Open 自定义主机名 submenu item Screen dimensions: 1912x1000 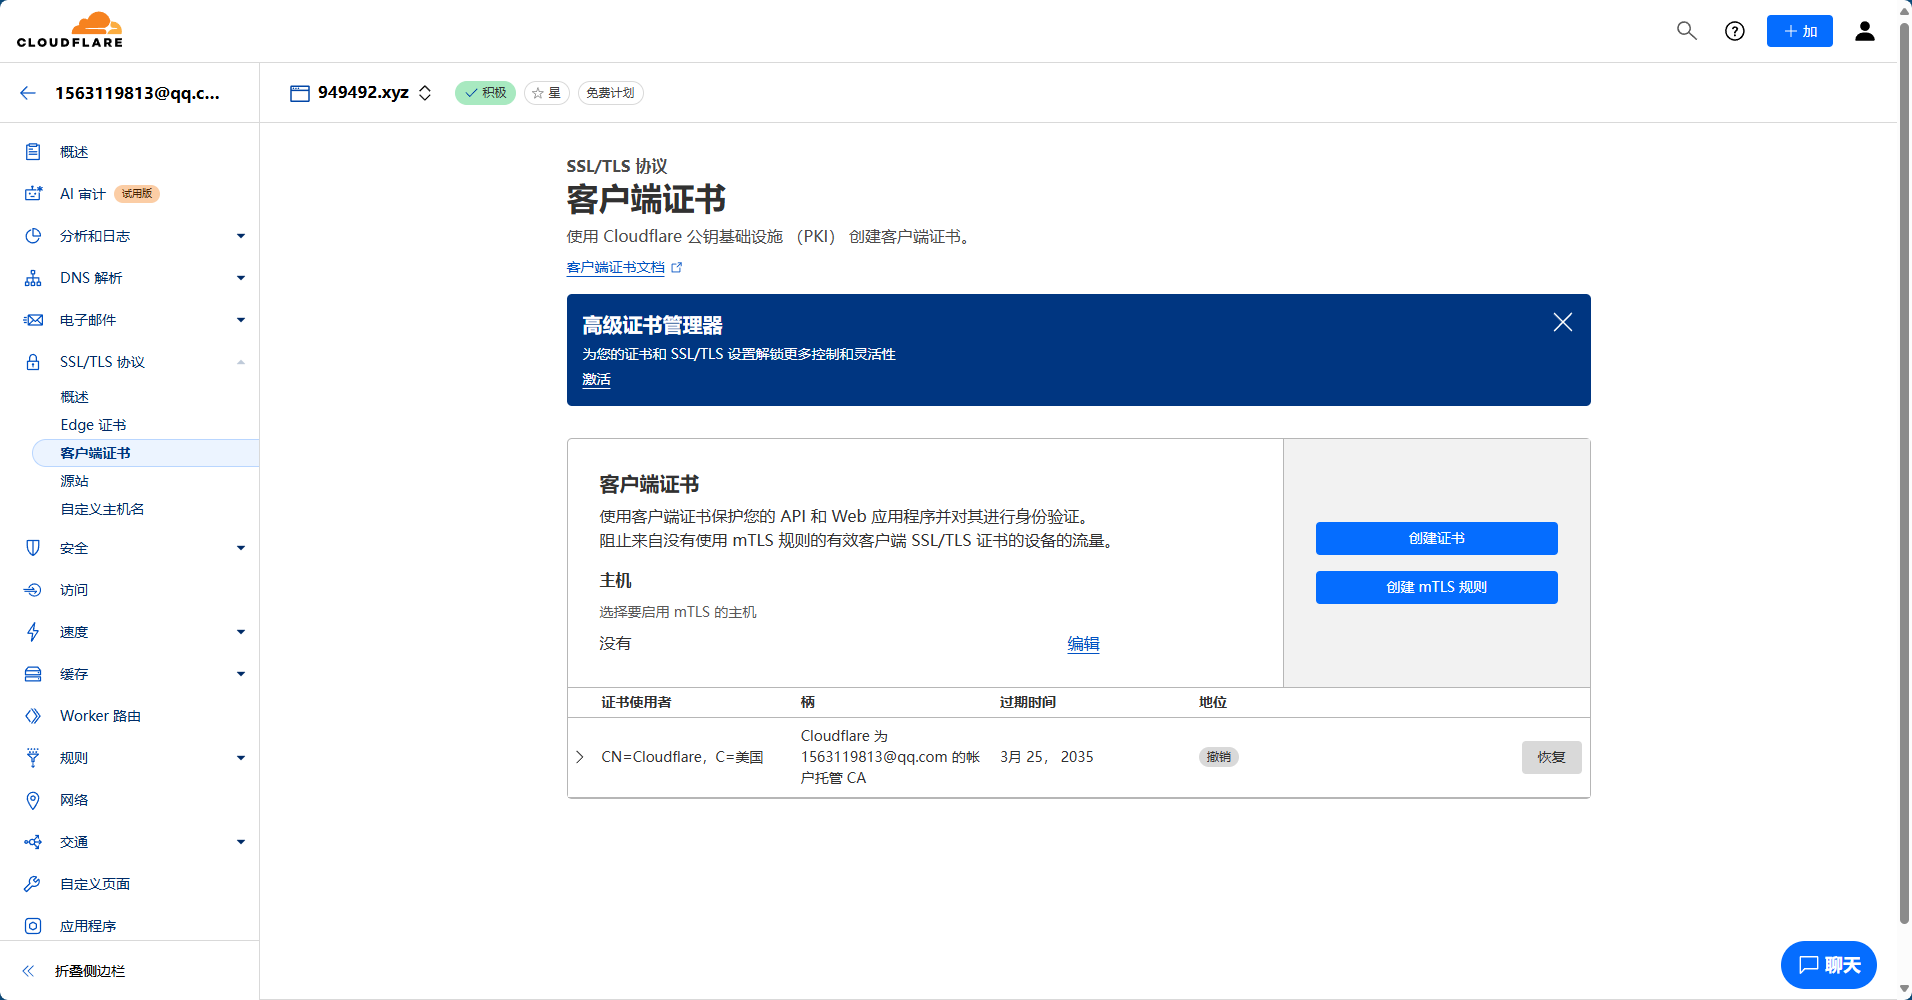click(102, 509)
